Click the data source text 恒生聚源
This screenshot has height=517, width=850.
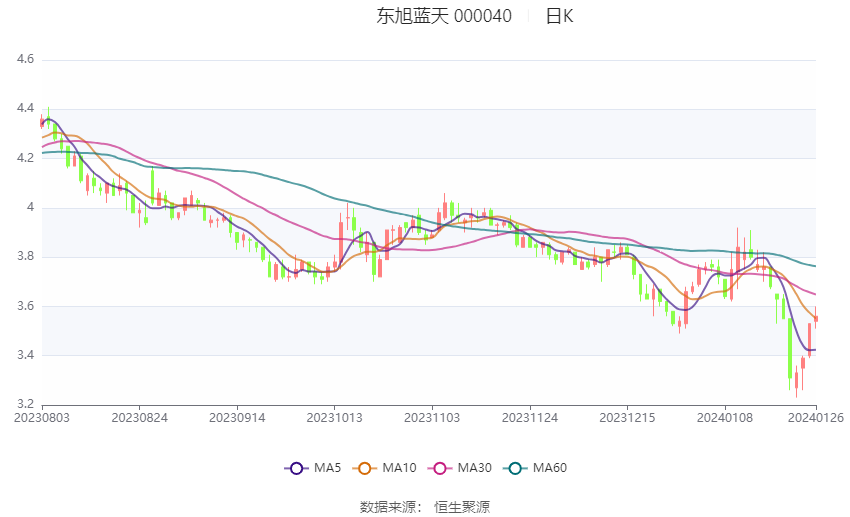(462, 507)
